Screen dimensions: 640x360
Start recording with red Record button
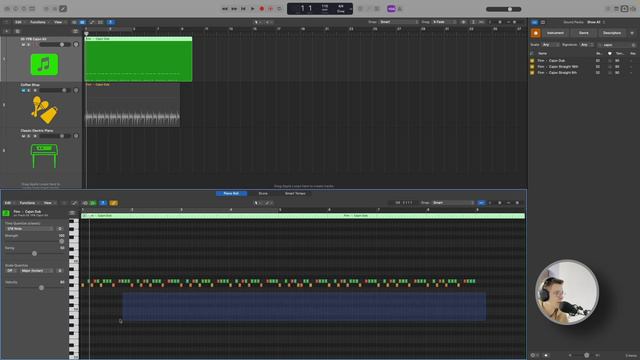(262, 9)
